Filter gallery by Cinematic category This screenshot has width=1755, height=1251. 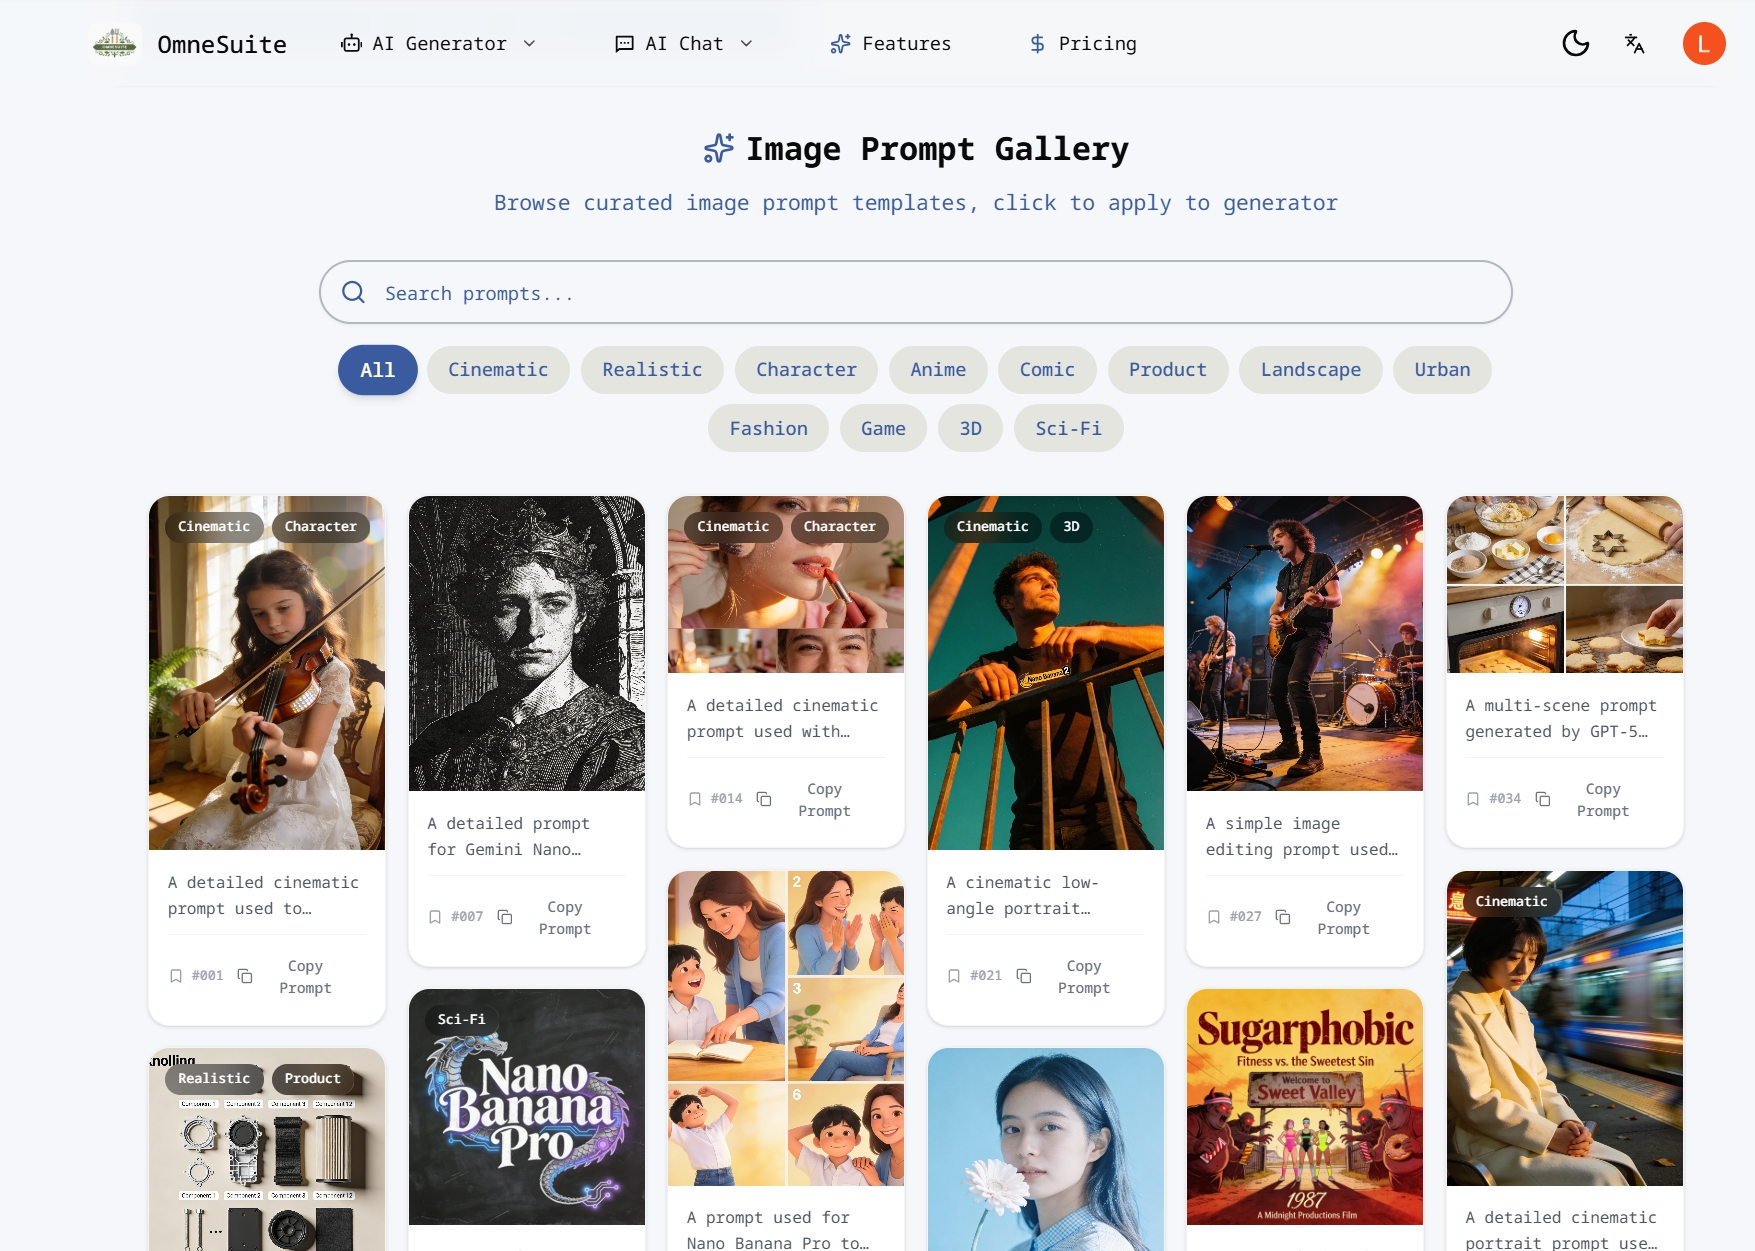[498, 370]
